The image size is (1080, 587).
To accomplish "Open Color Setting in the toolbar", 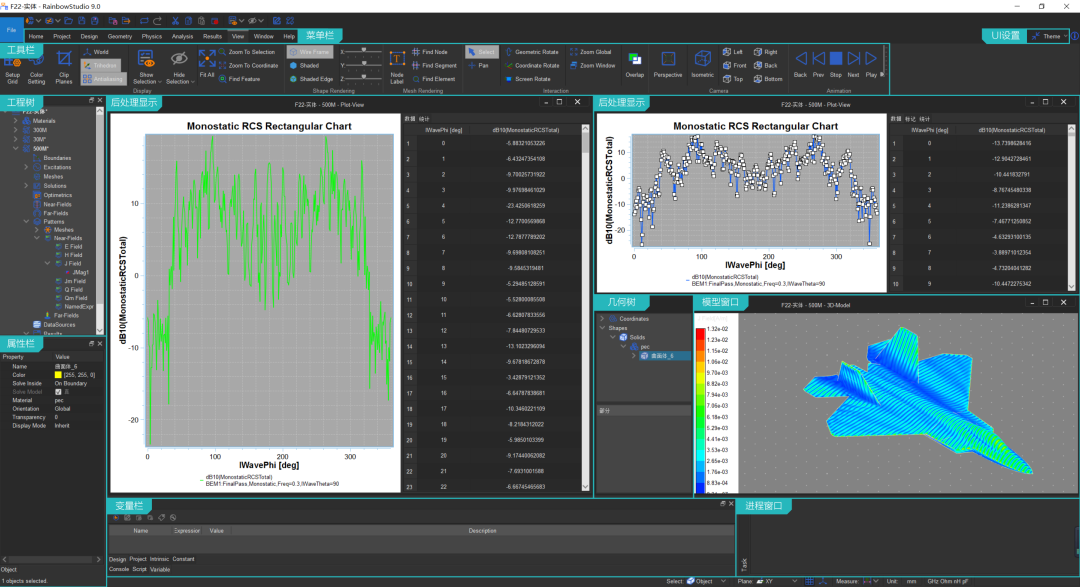I will pyautogui.click(x=37, y=69).
